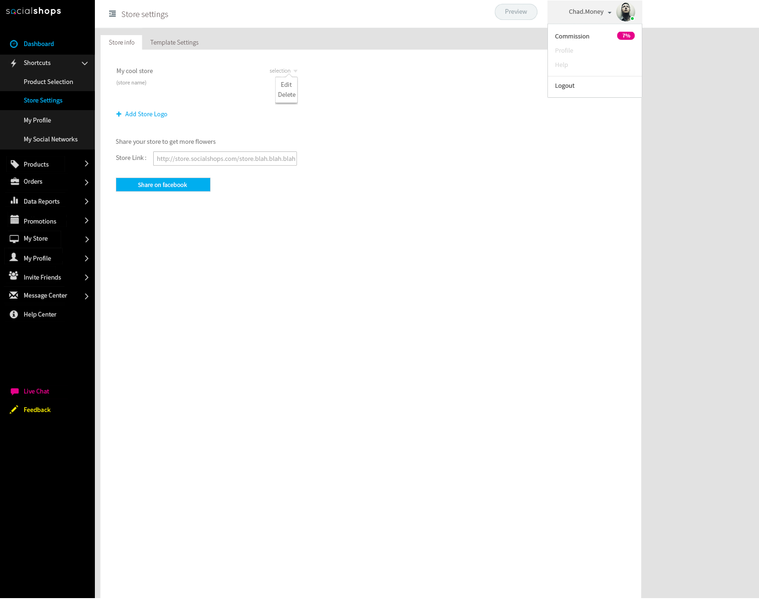Switch to the Store info tab
The height and width of the screenshot is (600, 759).
click(121, 43)
